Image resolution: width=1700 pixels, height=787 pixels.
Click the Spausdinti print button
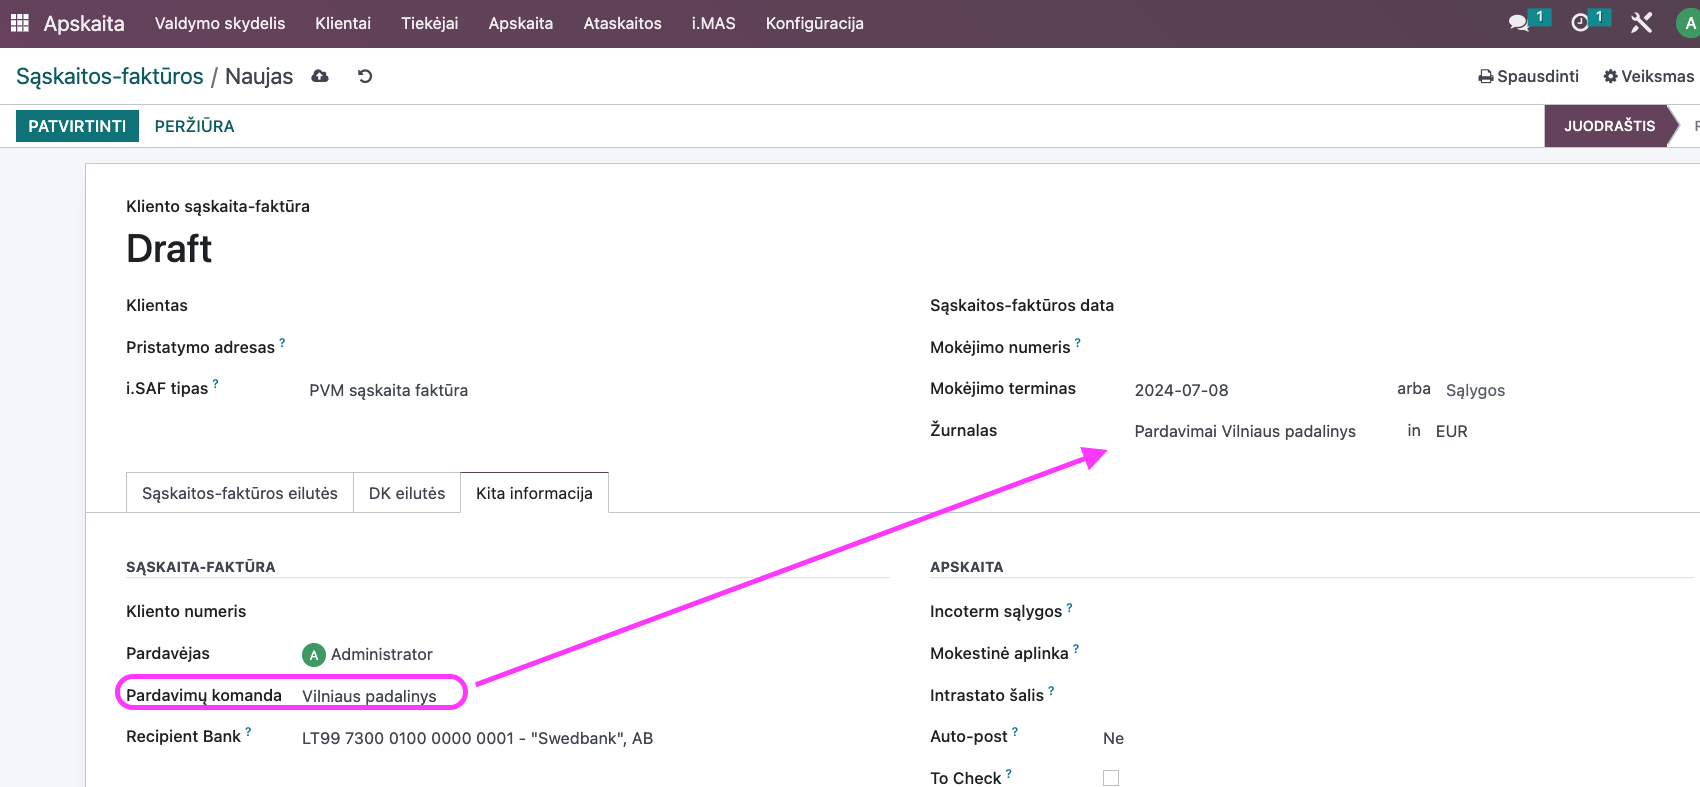click(x=1529, y=76)
